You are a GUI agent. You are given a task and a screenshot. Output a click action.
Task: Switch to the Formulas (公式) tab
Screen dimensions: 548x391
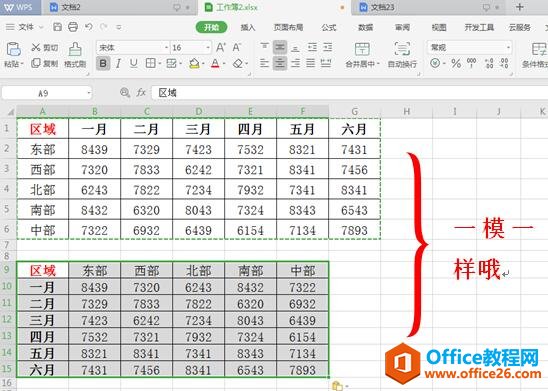329,27
